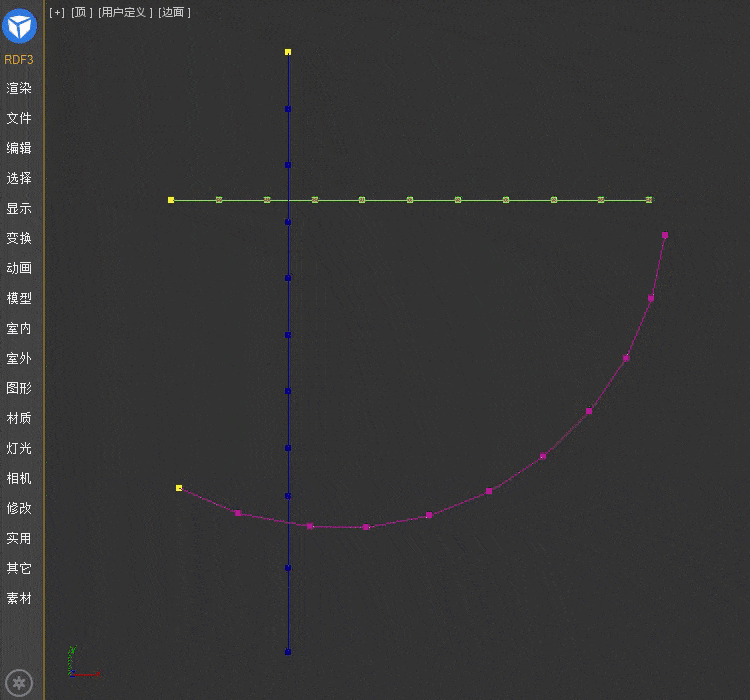This screenshot has height=700, width=750.
Task: Open the 图形 menu
Action: [x=19, y=388]
